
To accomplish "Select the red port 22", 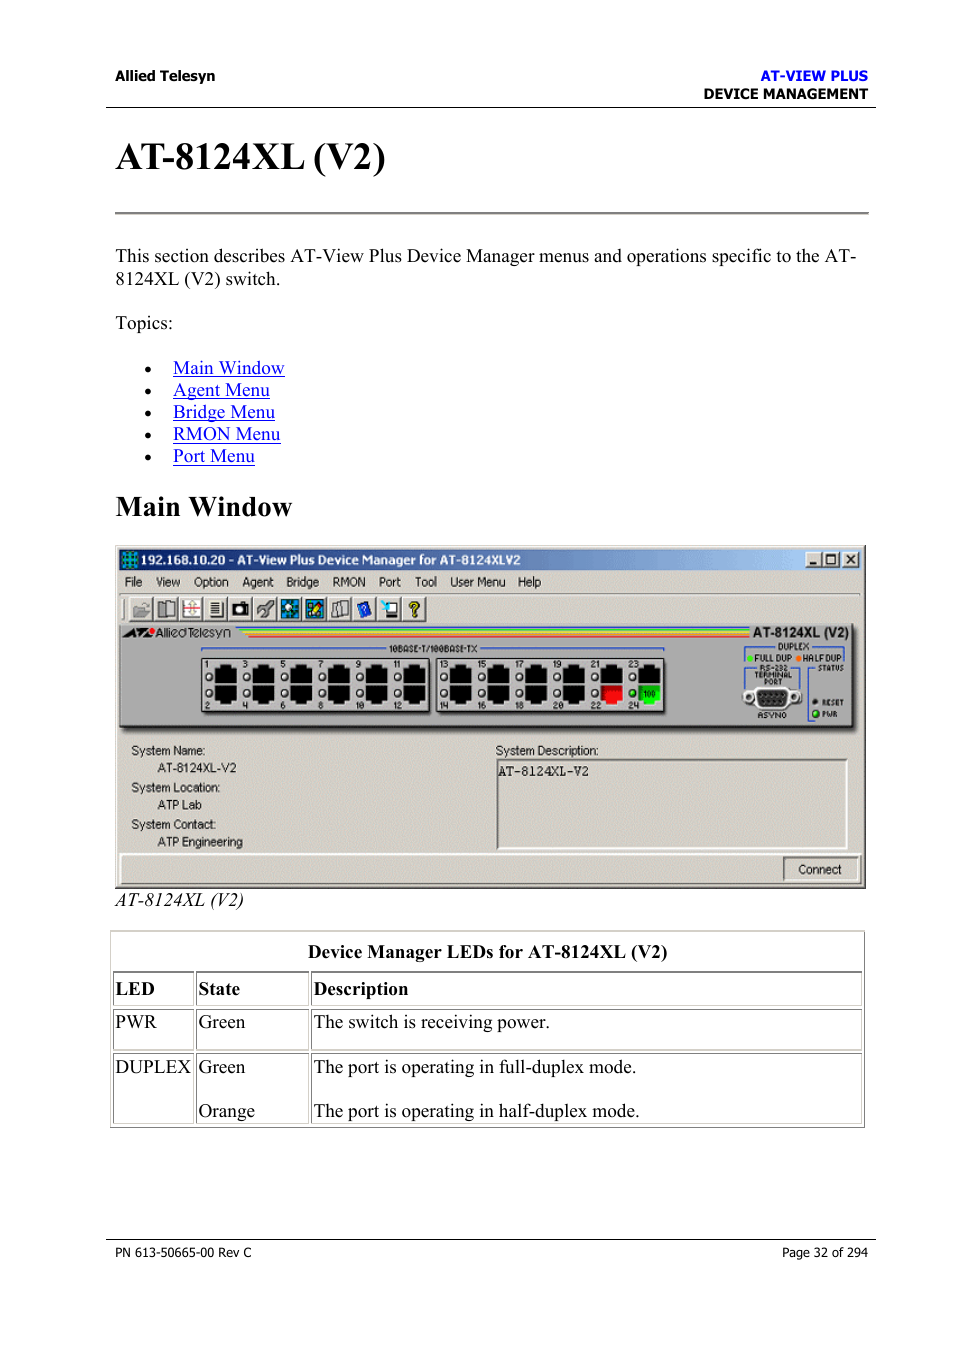I will tap(612, 693).
